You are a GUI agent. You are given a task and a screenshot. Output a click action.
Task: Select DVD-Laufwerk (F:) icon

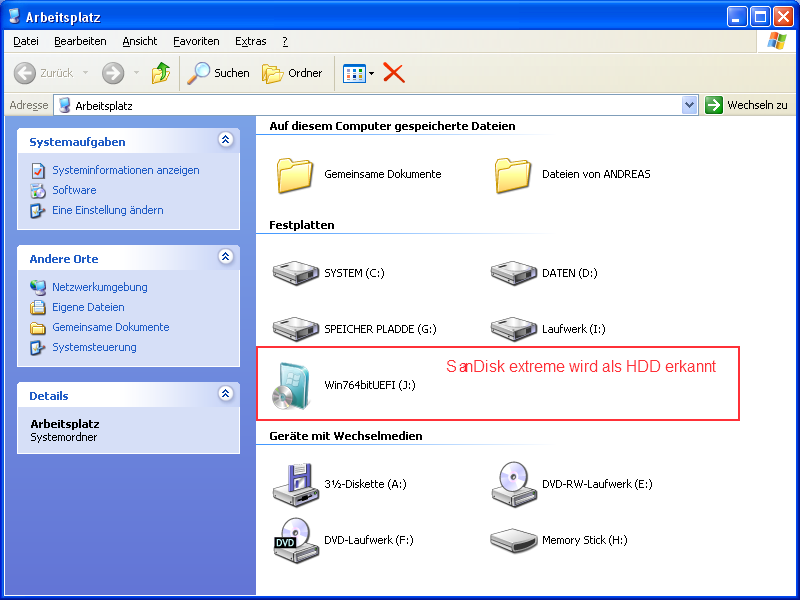tap(295, 540)
